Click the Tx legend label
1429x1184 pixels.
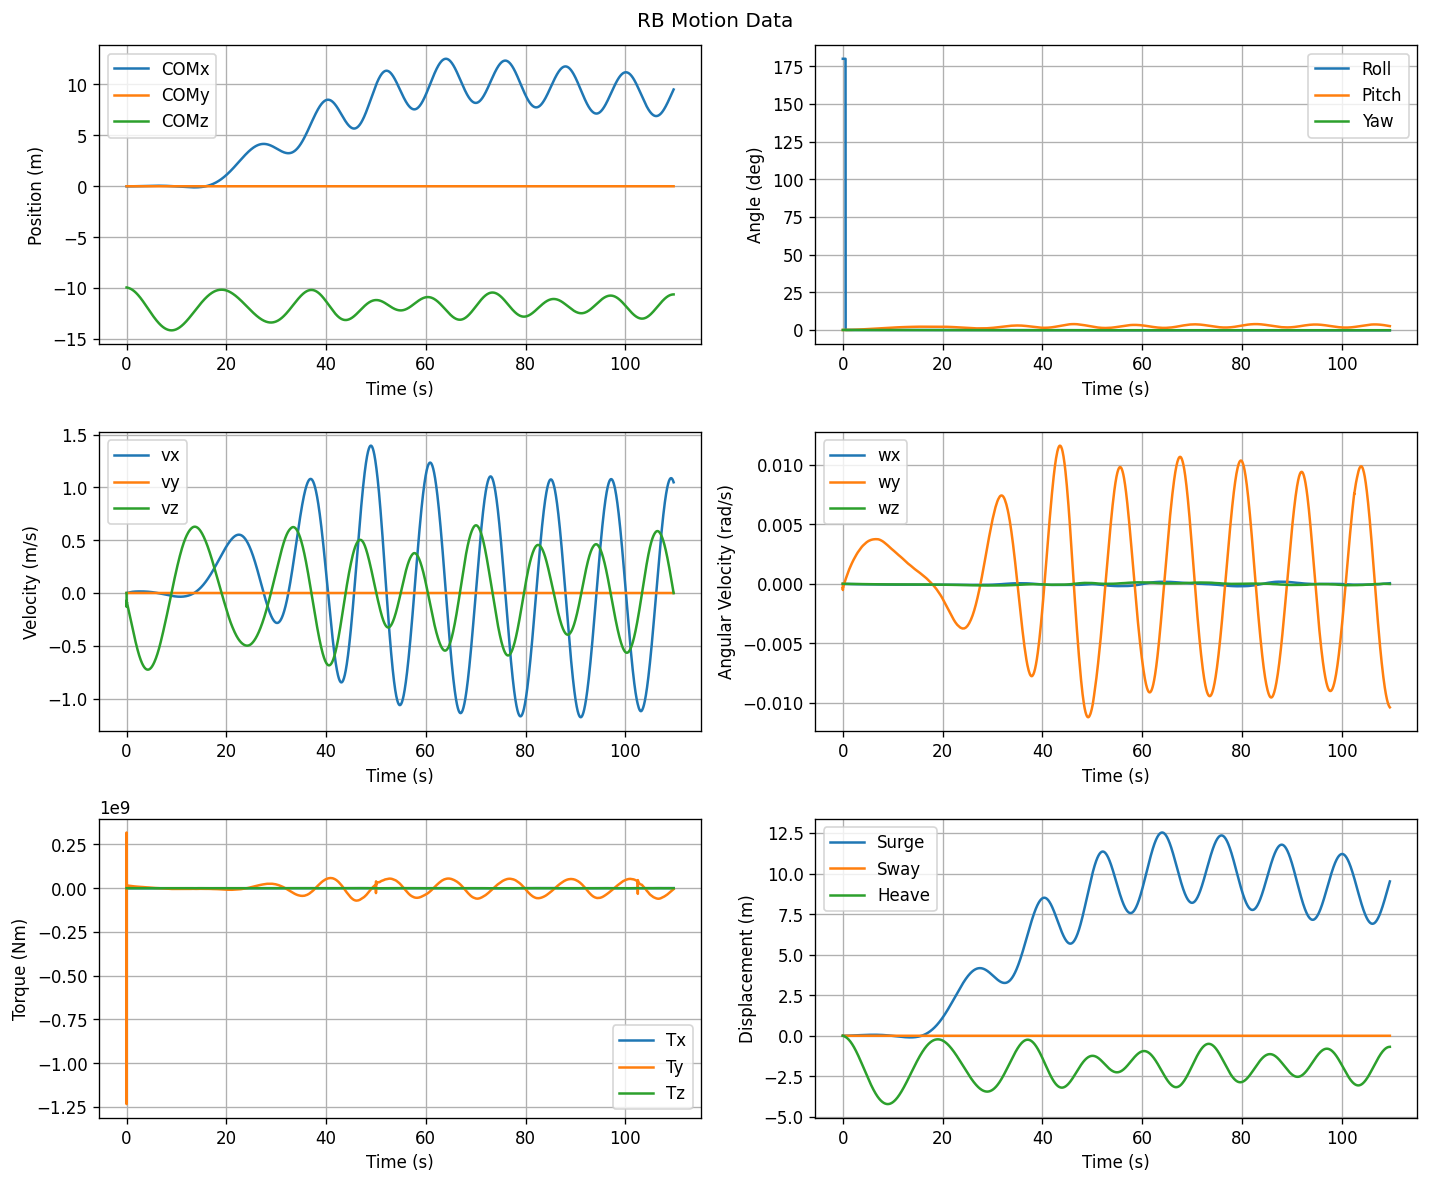click(676, 1042)
